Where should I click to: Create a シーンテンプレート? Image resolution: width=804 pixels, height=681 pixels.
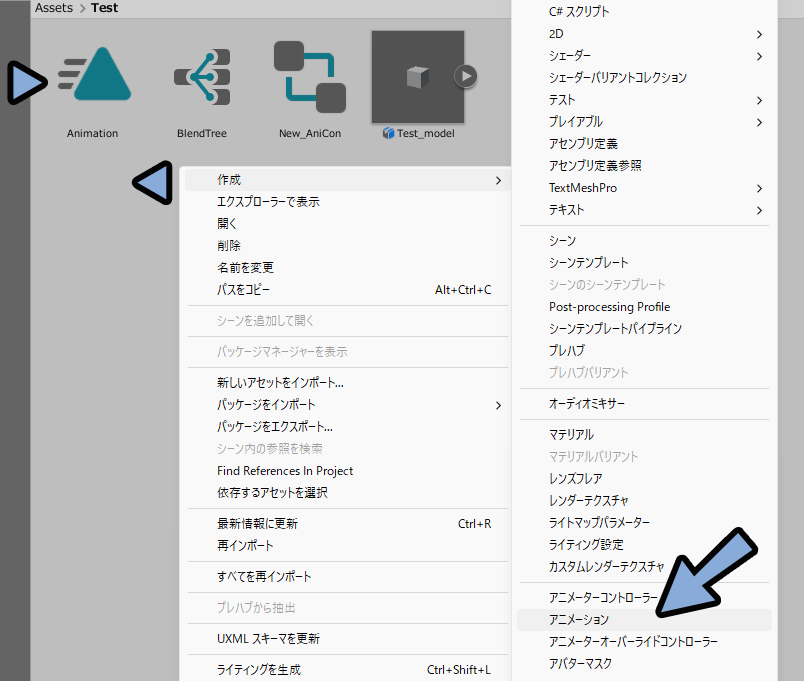click(x=645, y=263)
